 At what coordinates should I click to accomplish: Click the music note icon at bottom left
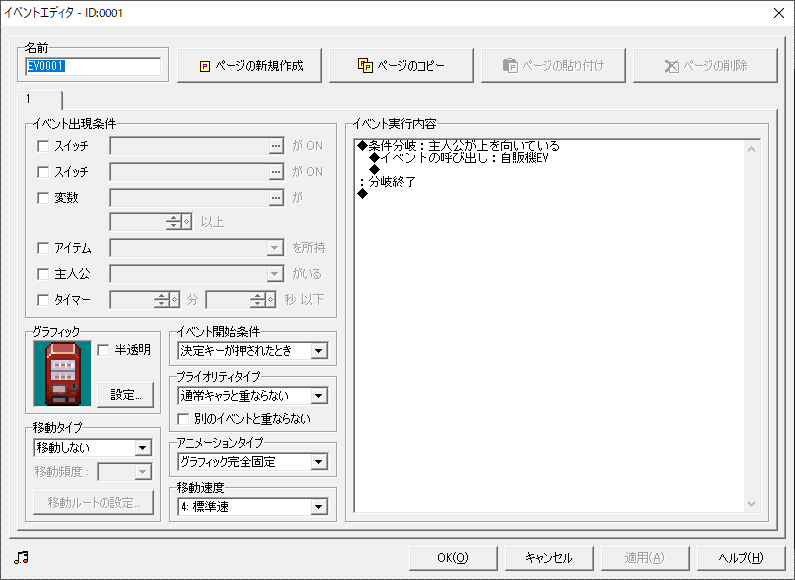(x=21, y=557)
